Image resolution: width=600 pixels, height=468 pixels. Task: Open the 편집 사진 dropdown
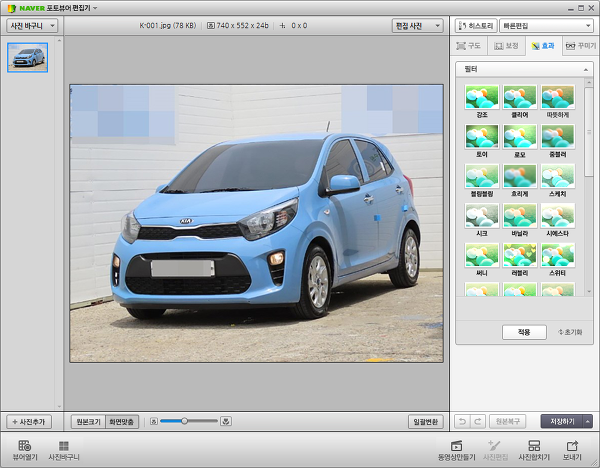click(417, 26)
